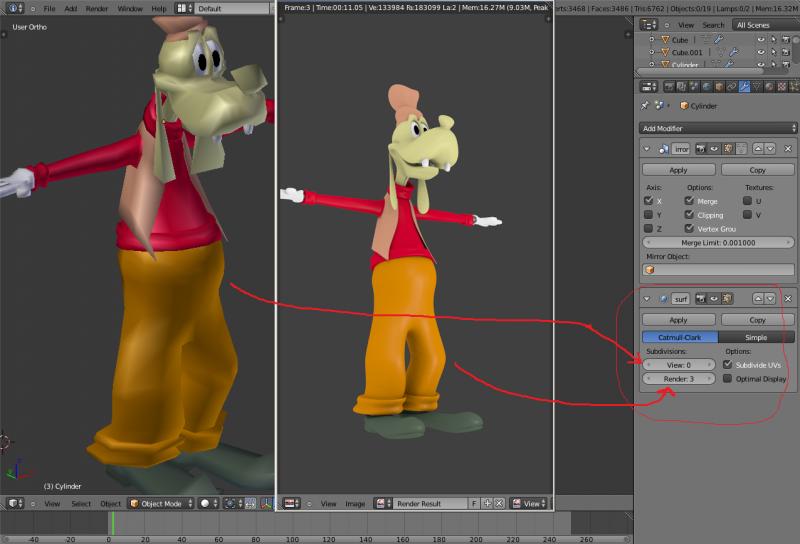Toggle the Clipping option checkbox

689,214
